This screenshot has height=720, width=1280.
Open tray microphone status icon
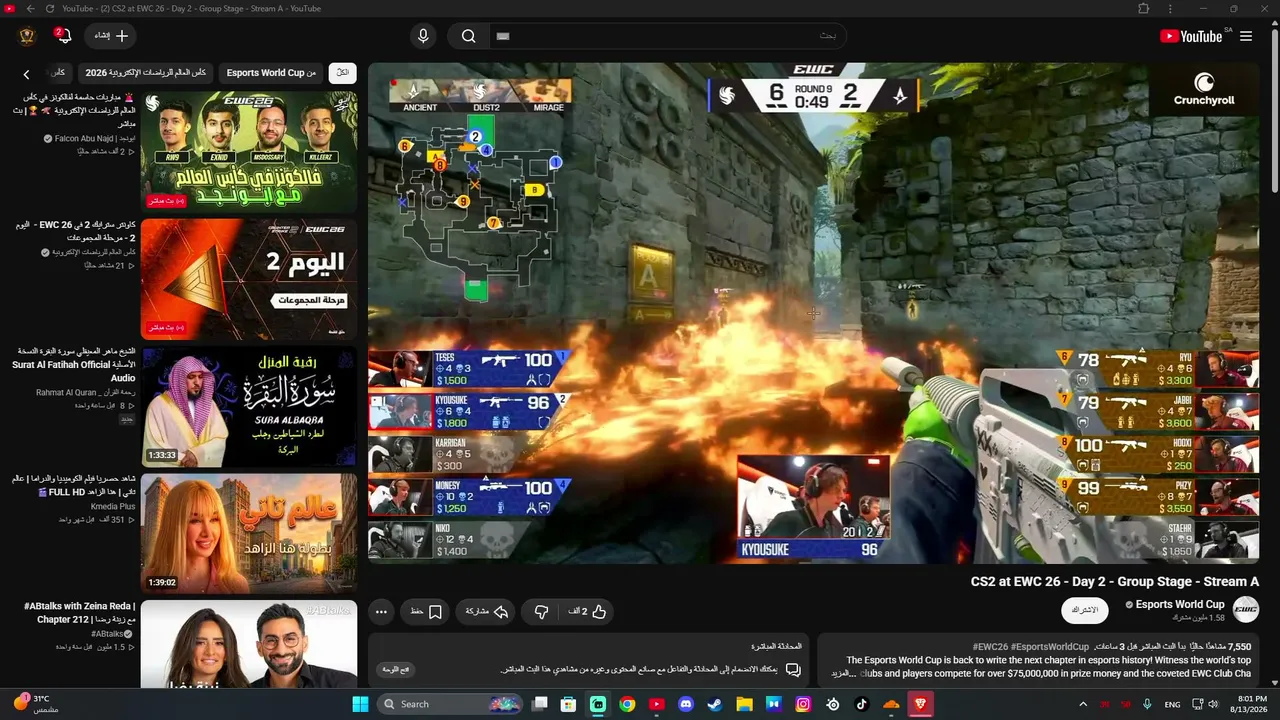coord(1147,704)
